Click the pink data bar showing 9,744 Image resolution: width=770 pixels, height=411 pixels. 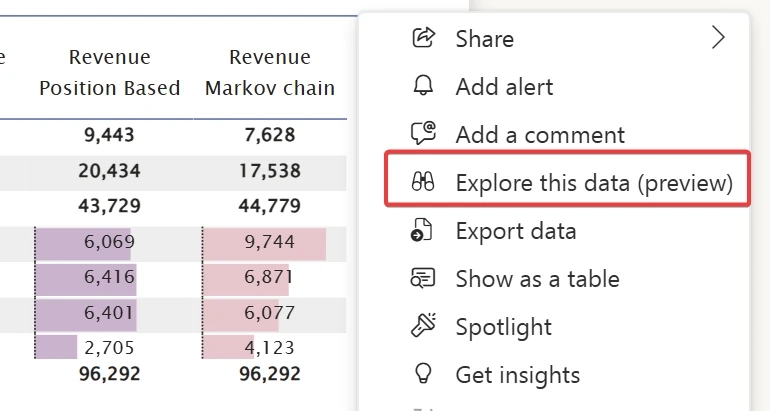point(264,242)
